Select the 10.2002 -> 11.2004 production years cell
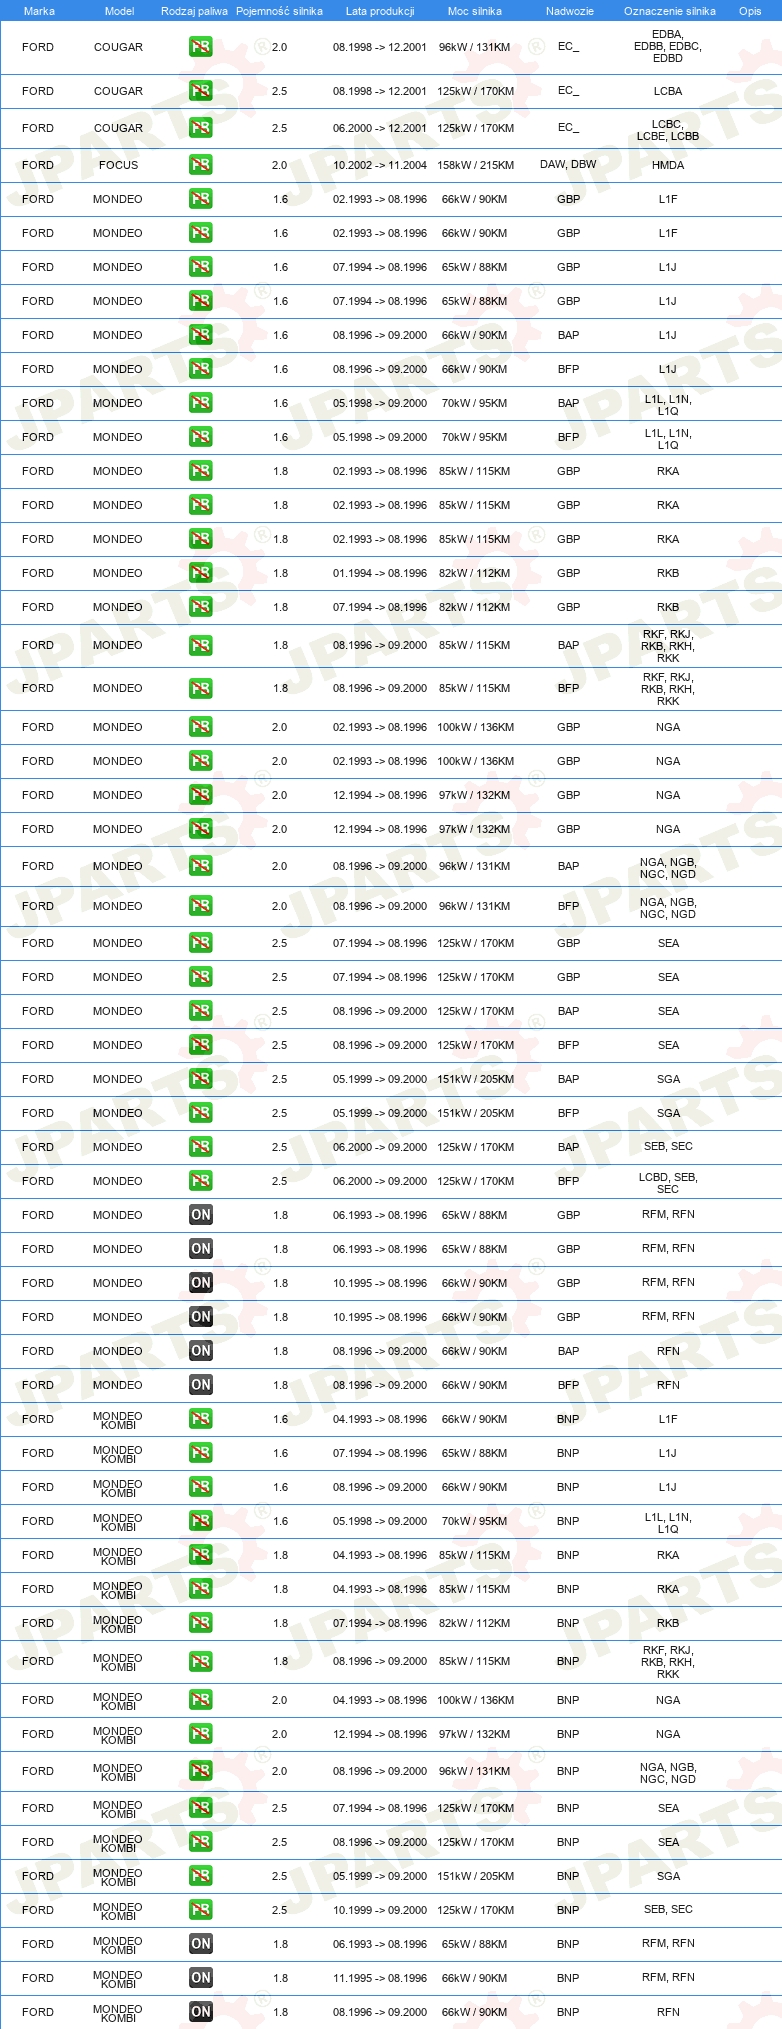Viewport: 782px width, 2029px height. click(380, 165)
